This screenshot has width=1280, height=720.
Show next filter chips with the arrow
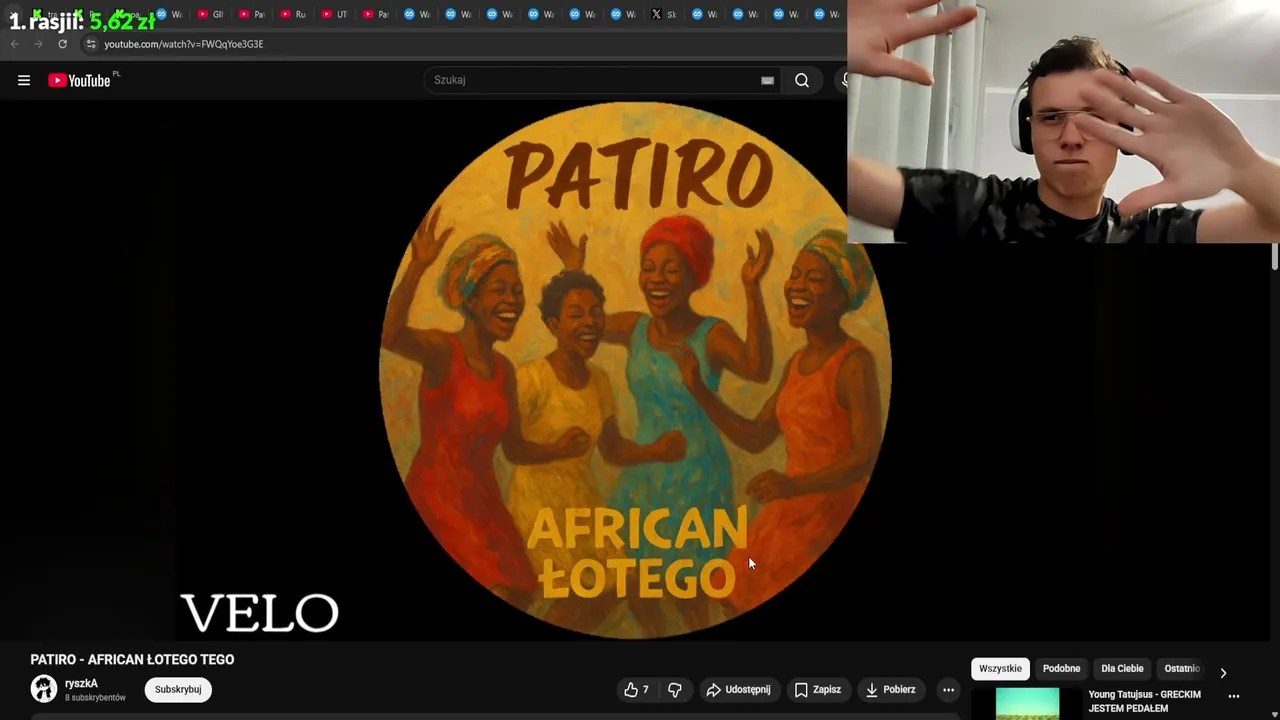[1222, 673]
